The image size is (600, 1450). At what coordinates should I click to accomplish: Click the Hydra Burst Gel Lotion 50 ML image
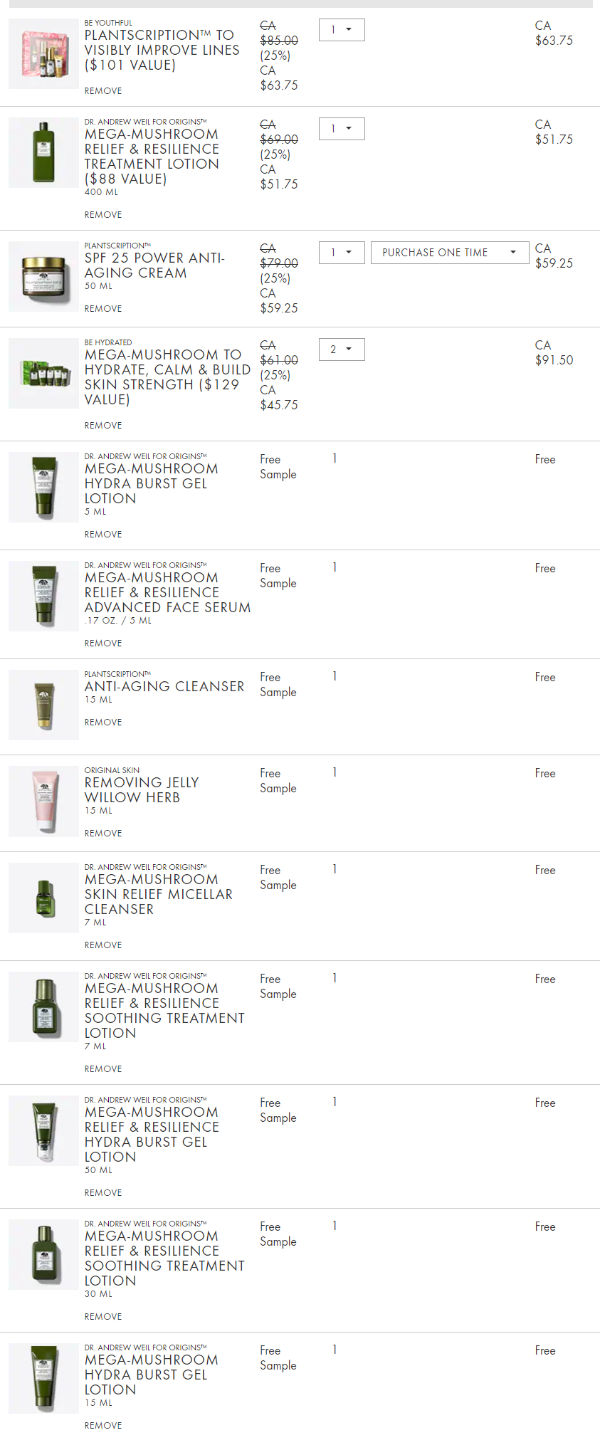43,1130
